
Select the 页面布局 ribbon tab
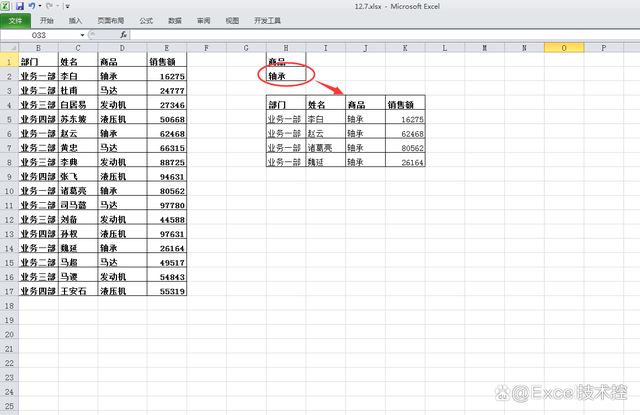[x=111, y=20]
